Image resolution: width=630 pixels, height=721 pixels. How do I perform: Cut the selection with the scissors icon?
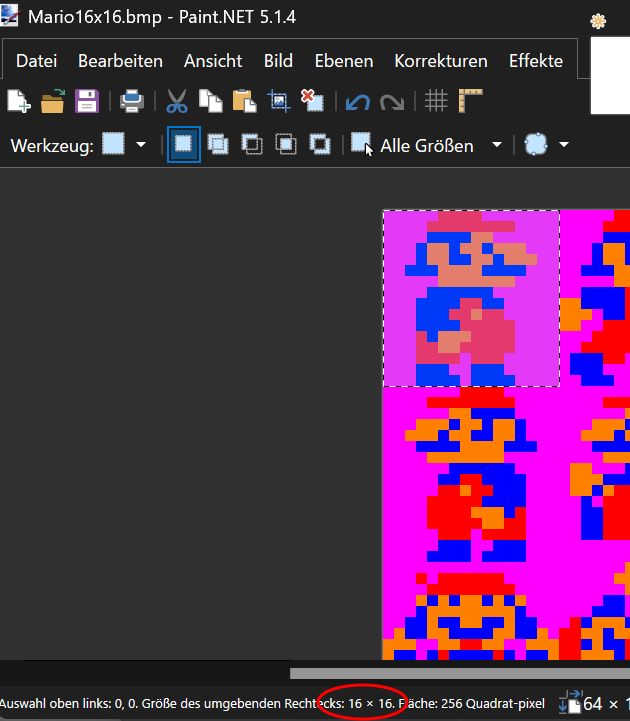[177, 101]
